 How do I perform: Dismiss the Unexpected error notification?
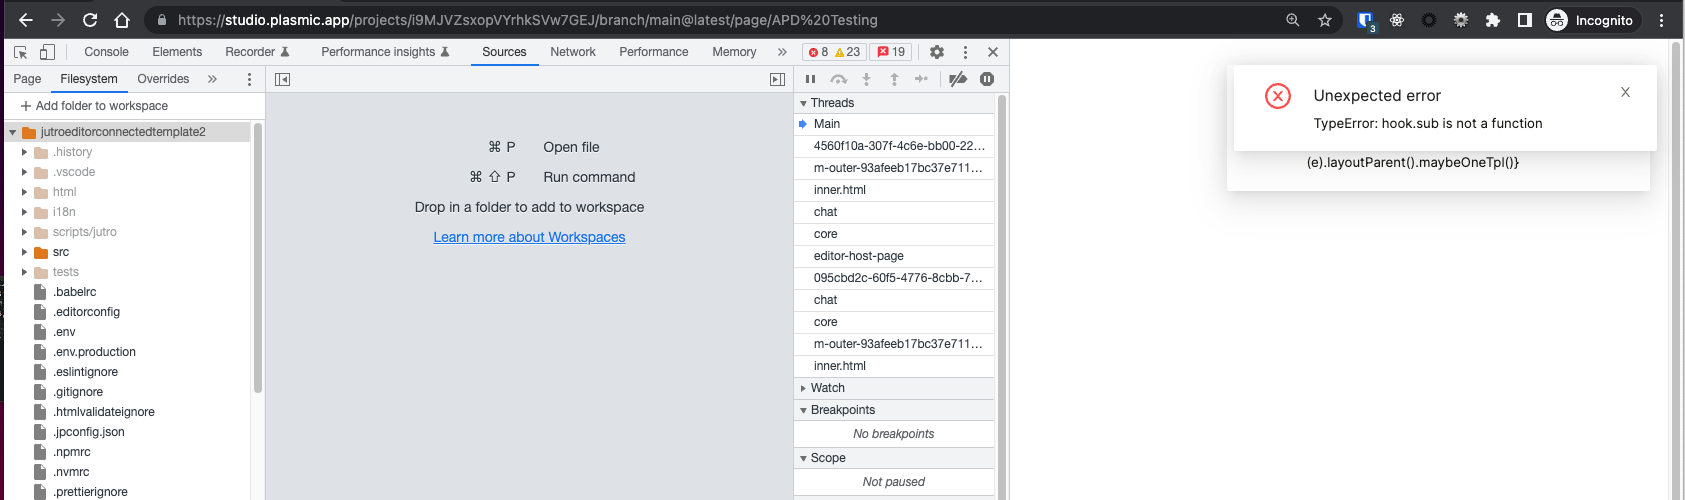[1625, 92]
